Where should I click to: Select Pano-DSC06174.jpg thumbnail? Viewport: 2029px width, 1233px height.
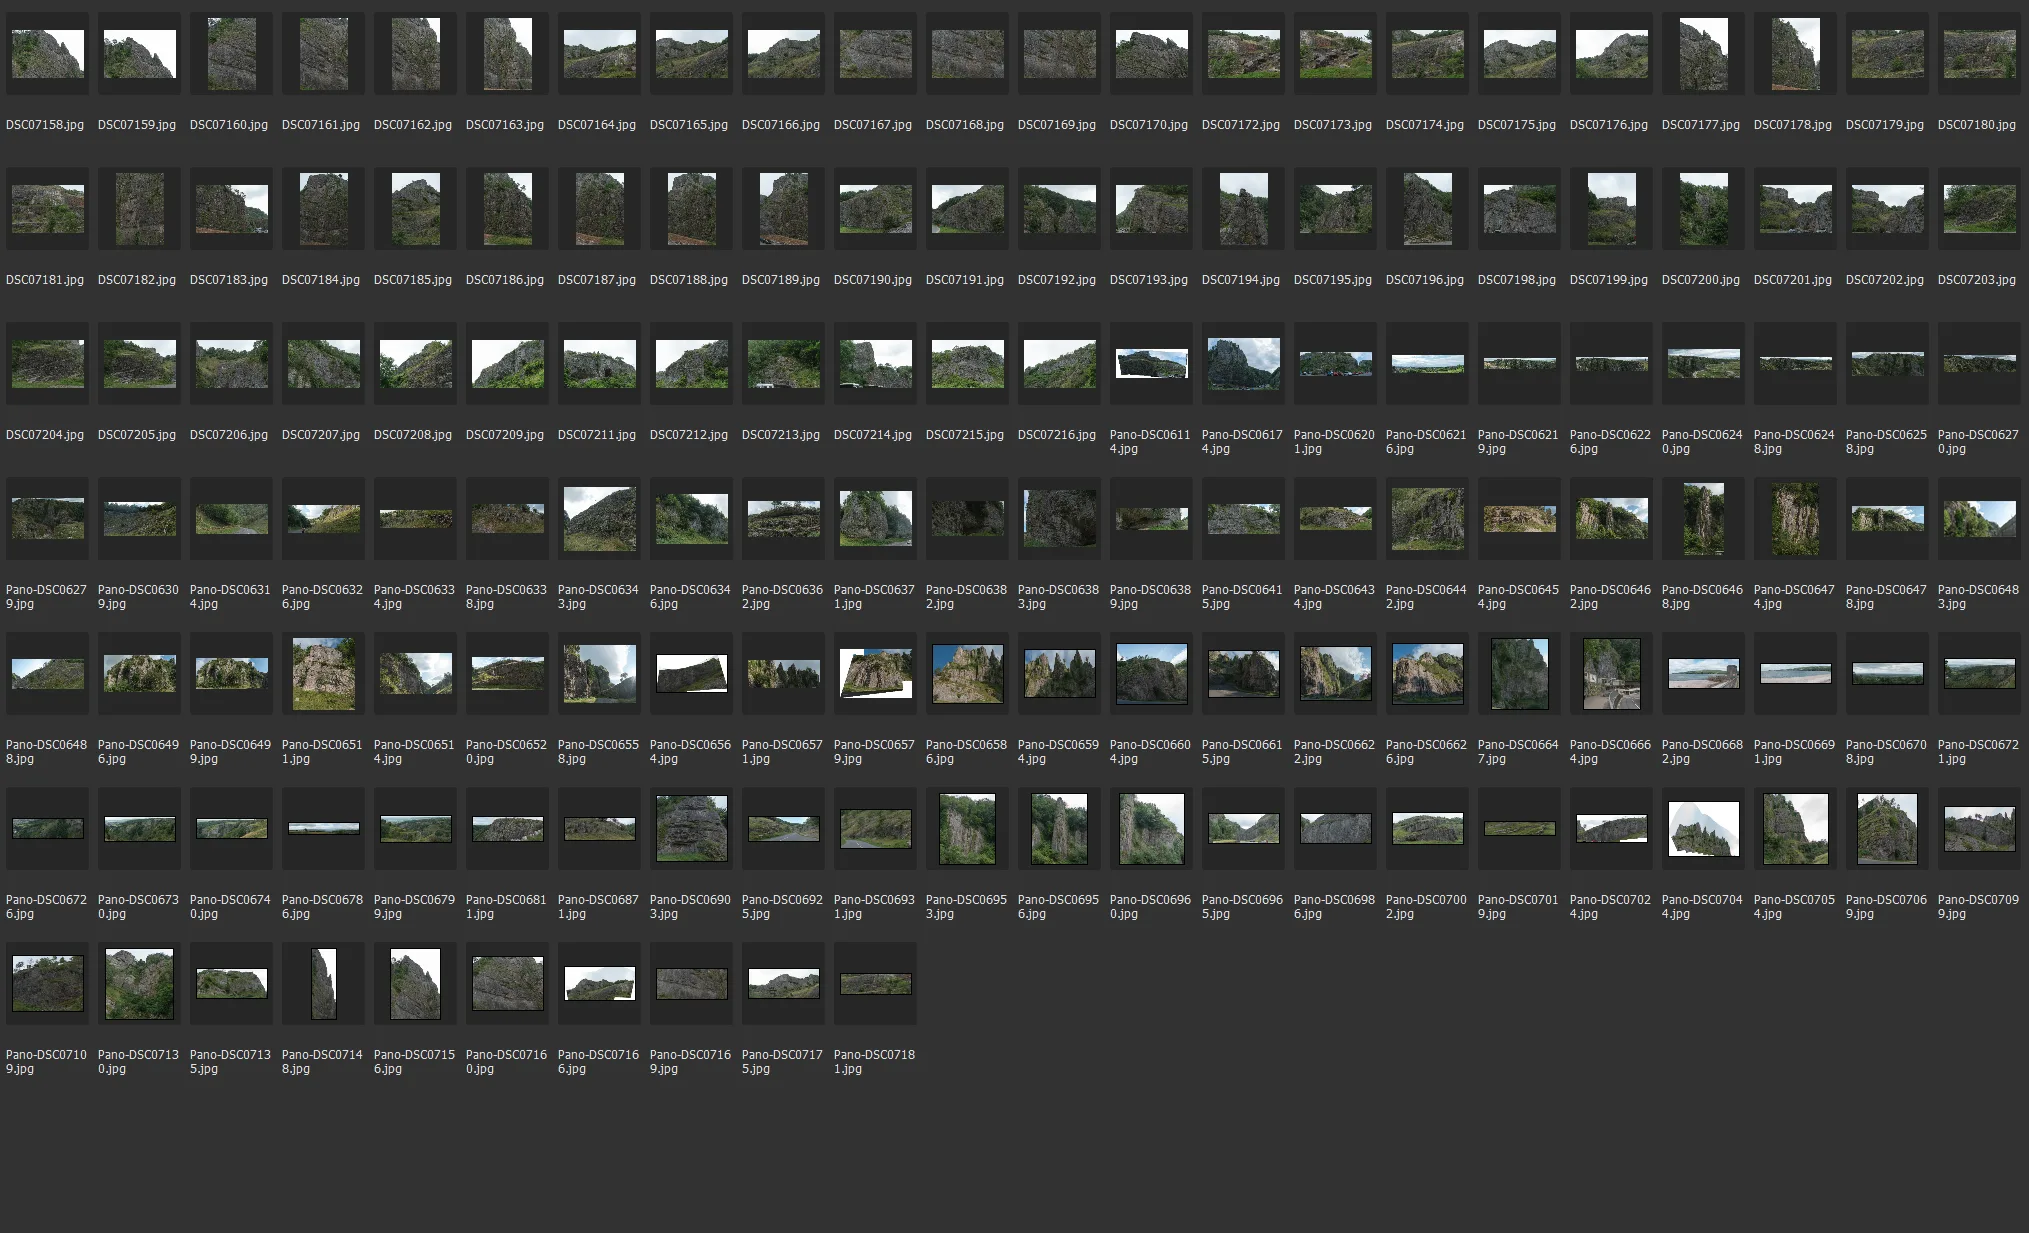point(1243,364)
